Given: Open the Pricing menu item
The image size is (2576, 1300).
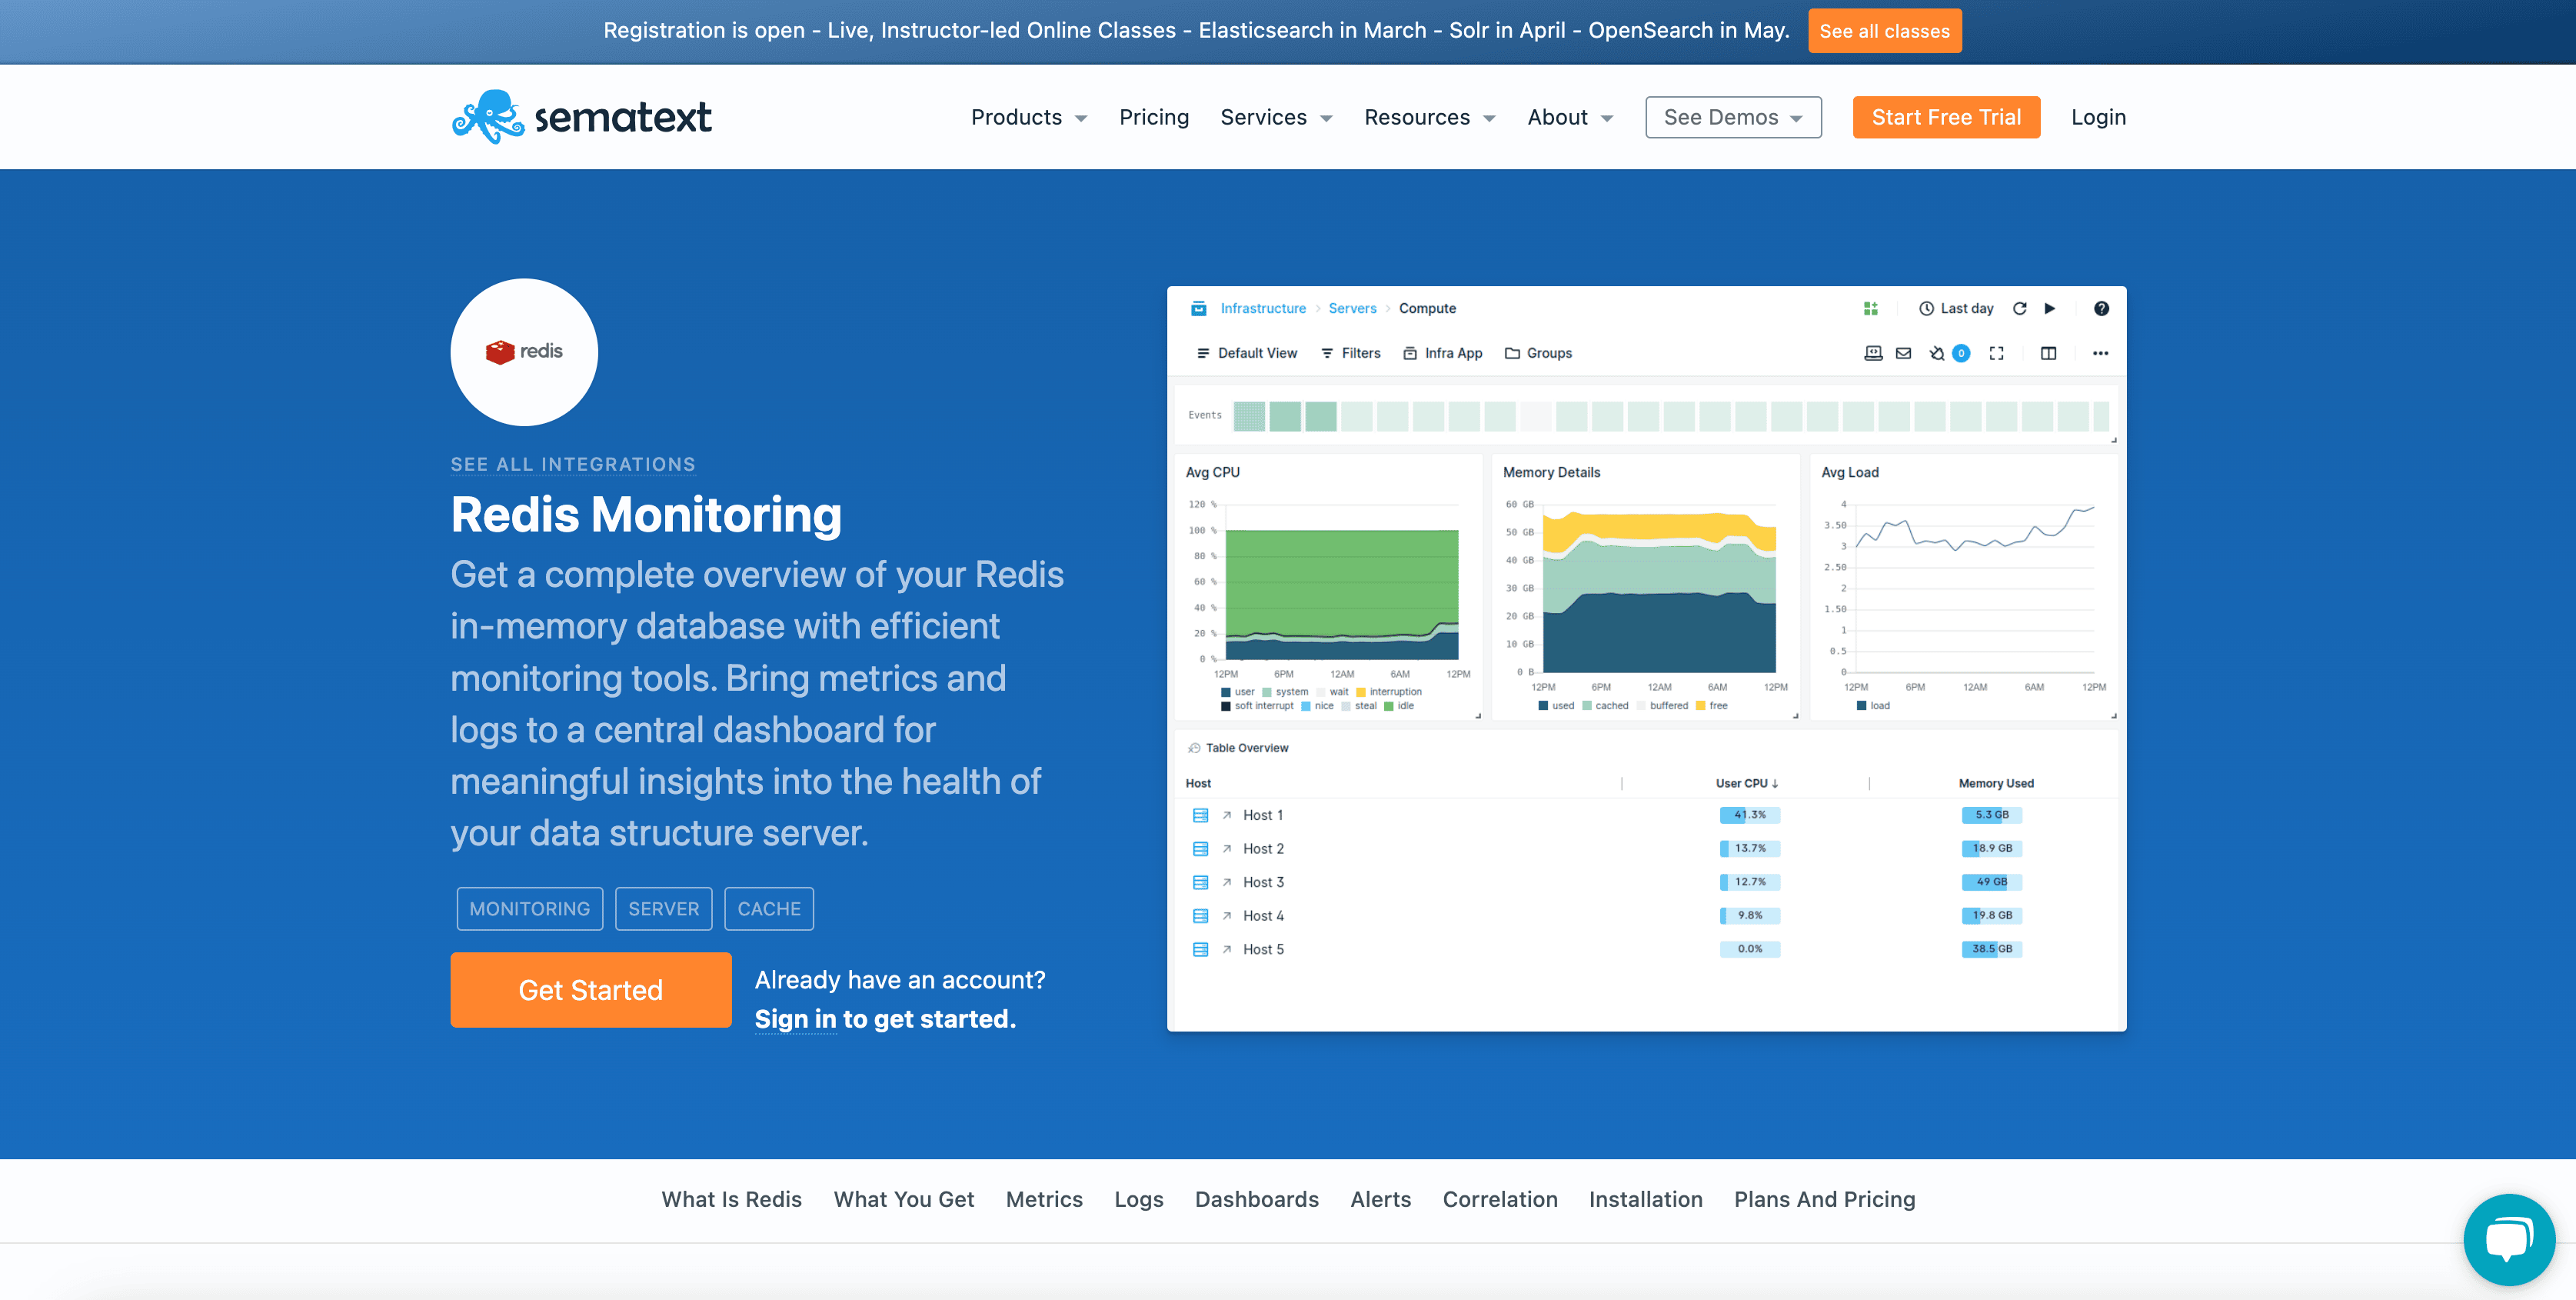Looking at the screenshot, I should coord(1154,117).
